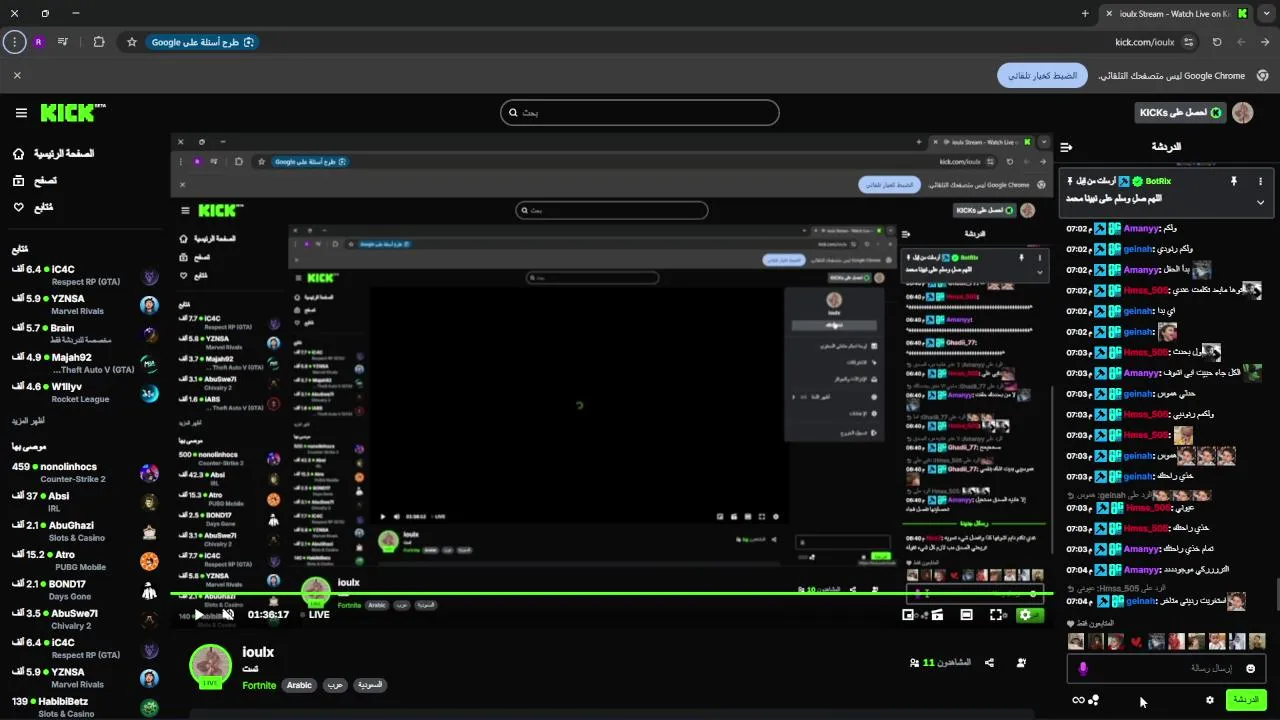Click the green stream progress bar

(611, 594)
